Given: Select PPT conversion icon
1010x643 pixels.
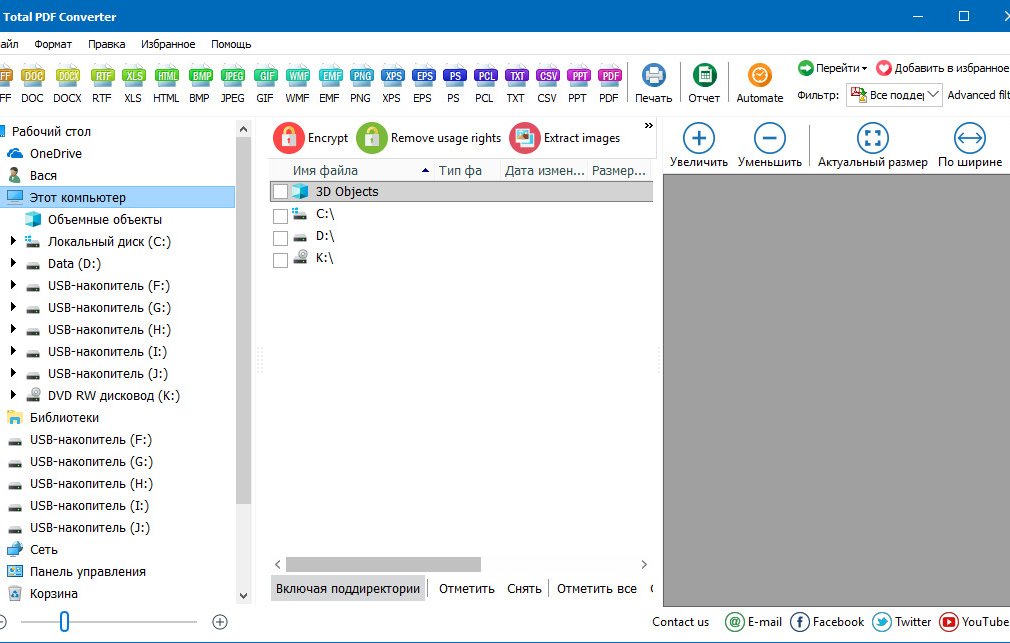Looking at the screenshot, I should point(578,84).
